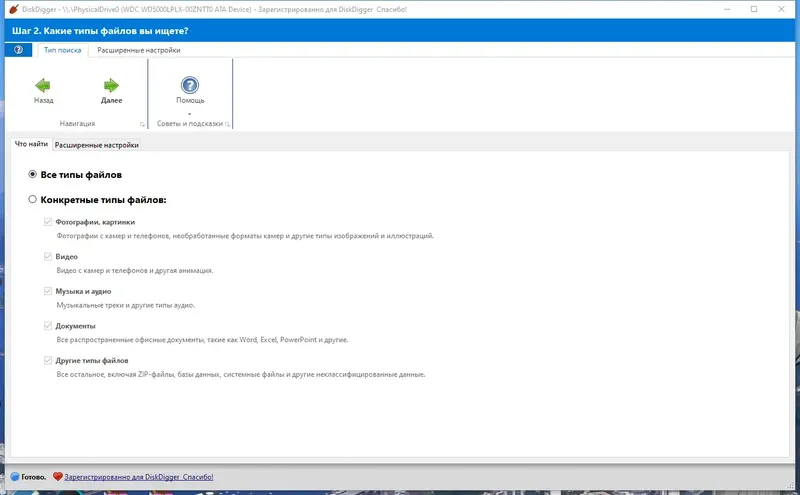800x495 pixels.
Task: Click the photos description text line
Action: [x=245, y=236]
